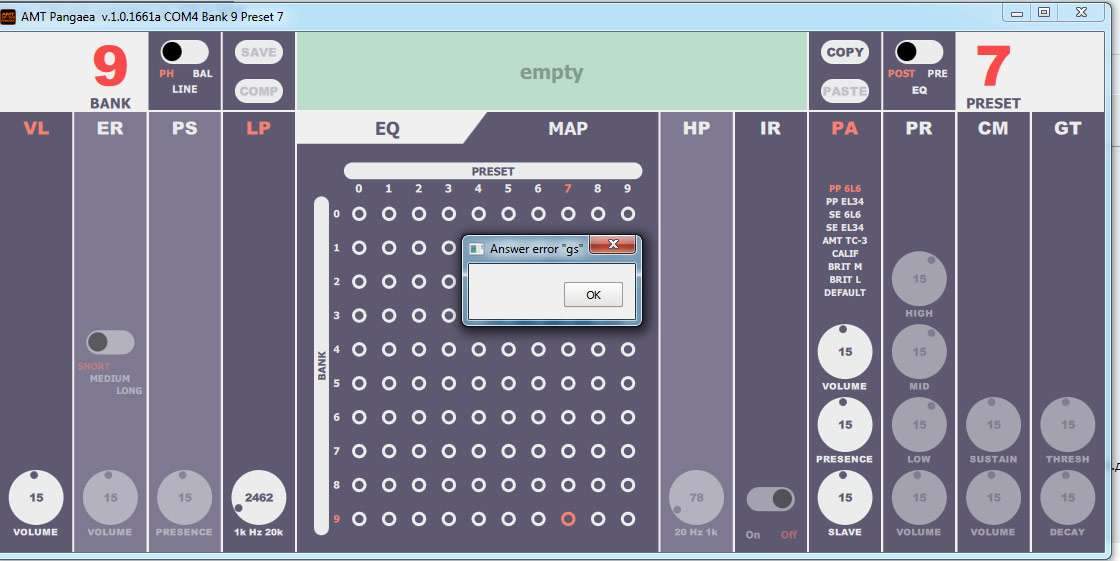Toggle the POST/PRE EQ switch
This screenshot has width=1120, height=561.
[919, 52]
